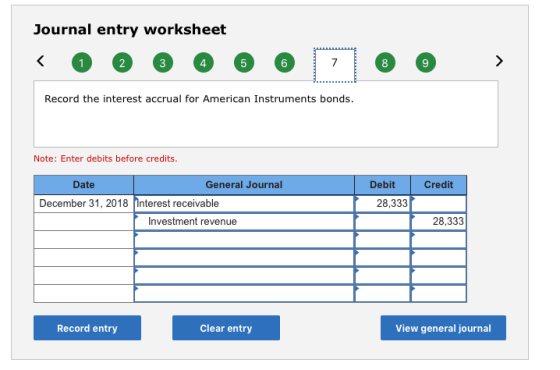Screen dimensions: 560x370
Task: Click the next entry right arrow
Action: click(499, 61)
